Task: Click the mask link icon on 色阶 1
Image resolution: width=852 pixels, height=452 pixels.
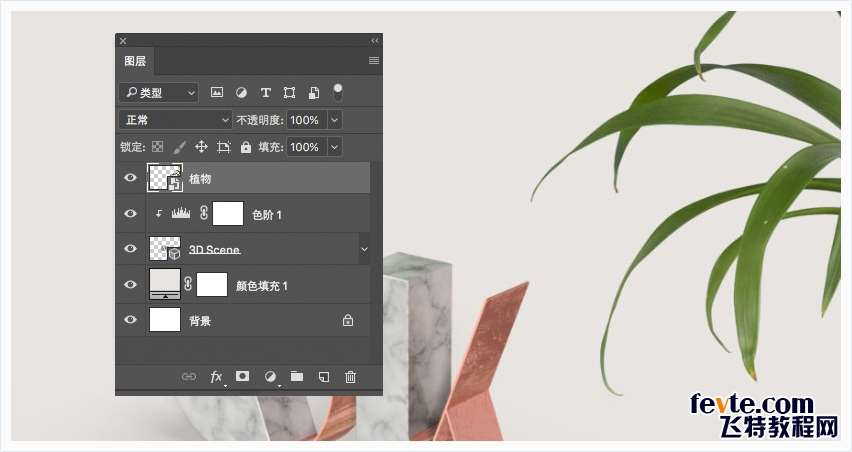Action: (x=204, y=212)
